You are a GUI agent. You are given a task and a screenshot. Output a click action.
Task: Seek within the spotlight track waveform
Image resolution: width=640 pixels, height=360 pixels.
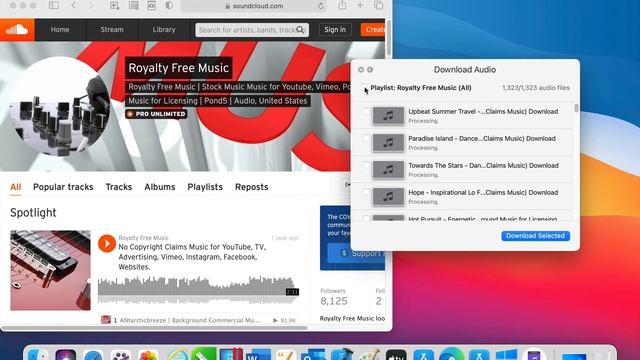[198, 290]
